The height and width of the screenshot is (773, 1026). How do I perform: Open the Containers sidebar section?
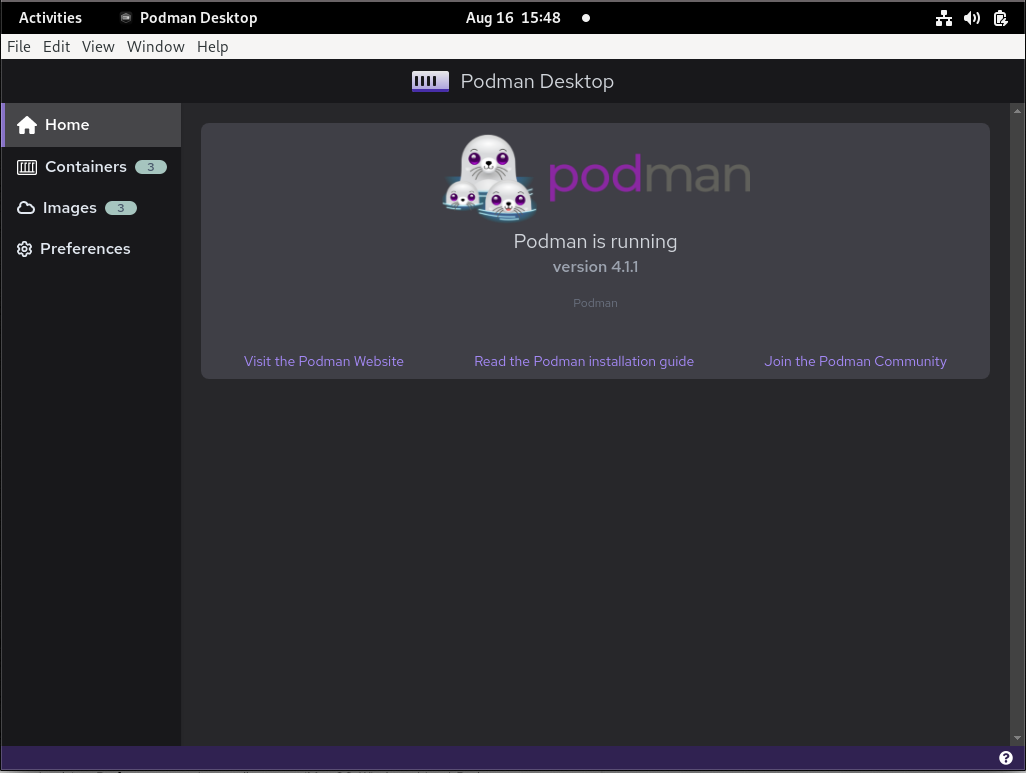point(92,167)
